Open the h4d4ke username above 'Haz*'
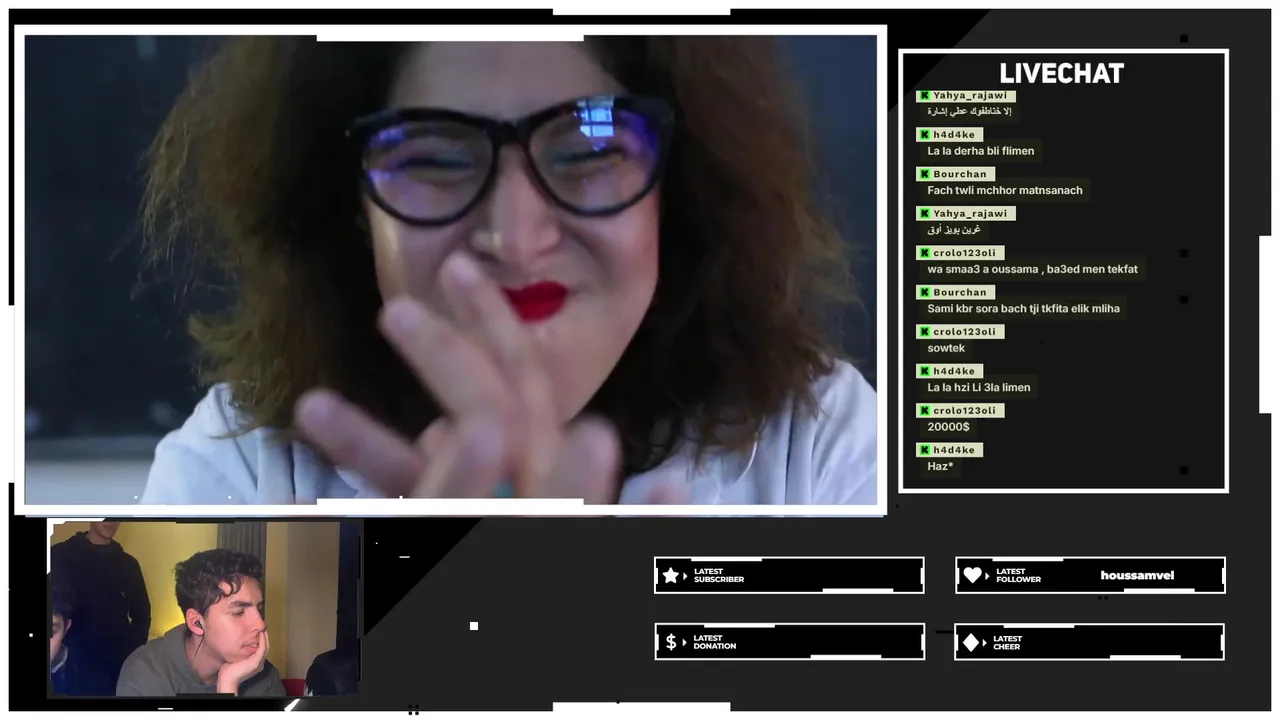This screenshot has height=720, width=1280. coord(954,450)
